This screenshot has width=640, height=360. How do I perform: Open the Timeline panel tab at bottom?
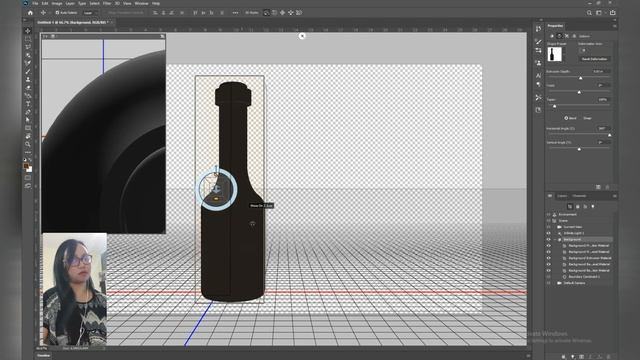tap(44, 356)
